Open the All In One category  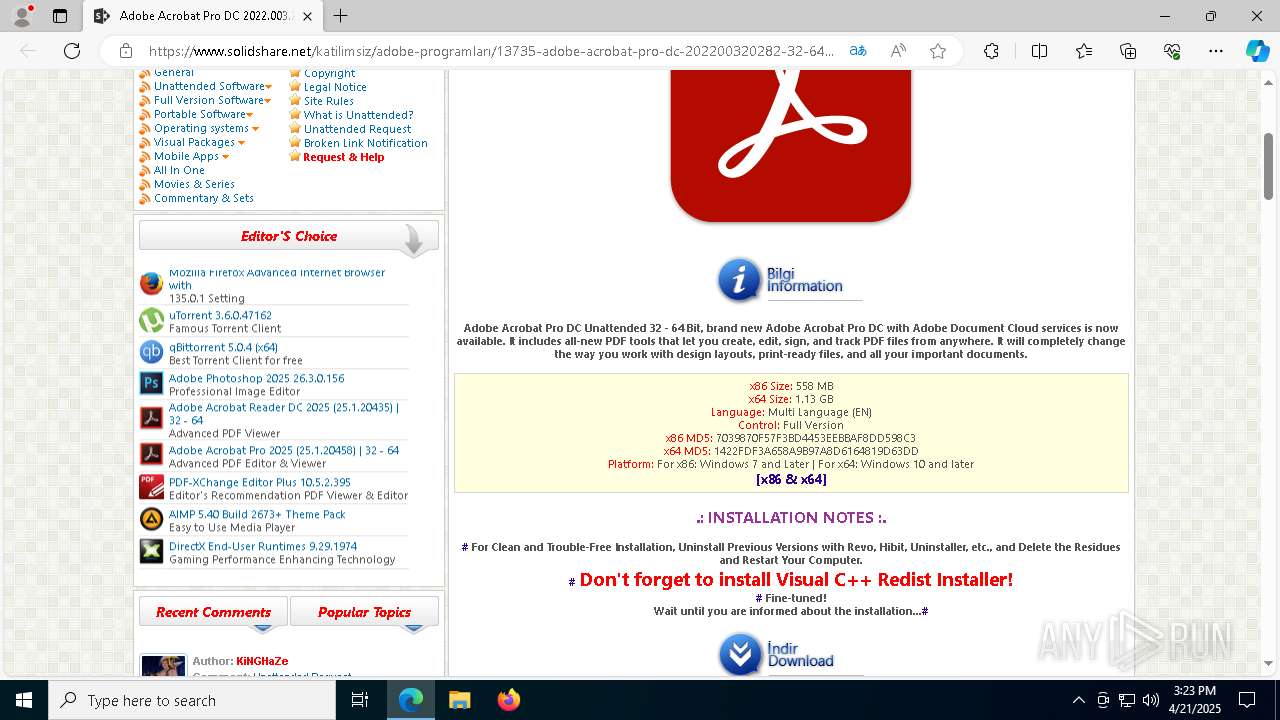coord(179,171)
